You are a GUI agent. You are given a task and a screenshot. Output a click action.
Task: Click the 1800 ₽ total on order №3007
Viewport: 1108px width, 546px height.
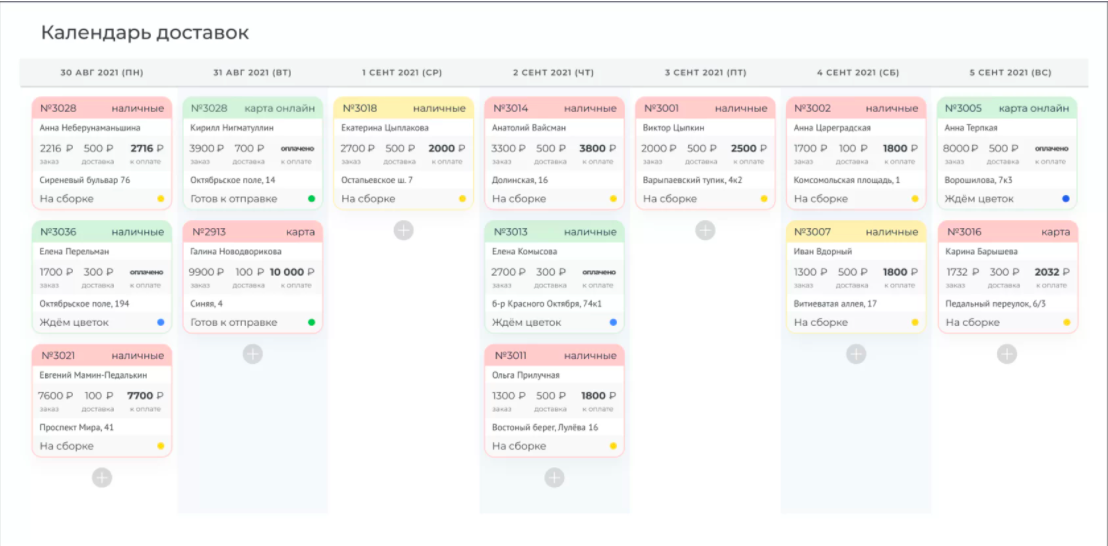[894, 272]
